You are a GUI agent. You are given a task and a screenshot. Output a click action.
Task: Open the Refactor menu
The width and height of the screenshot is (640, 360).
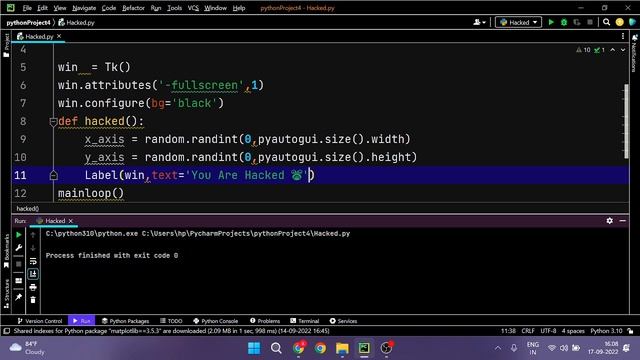point(133,8)
